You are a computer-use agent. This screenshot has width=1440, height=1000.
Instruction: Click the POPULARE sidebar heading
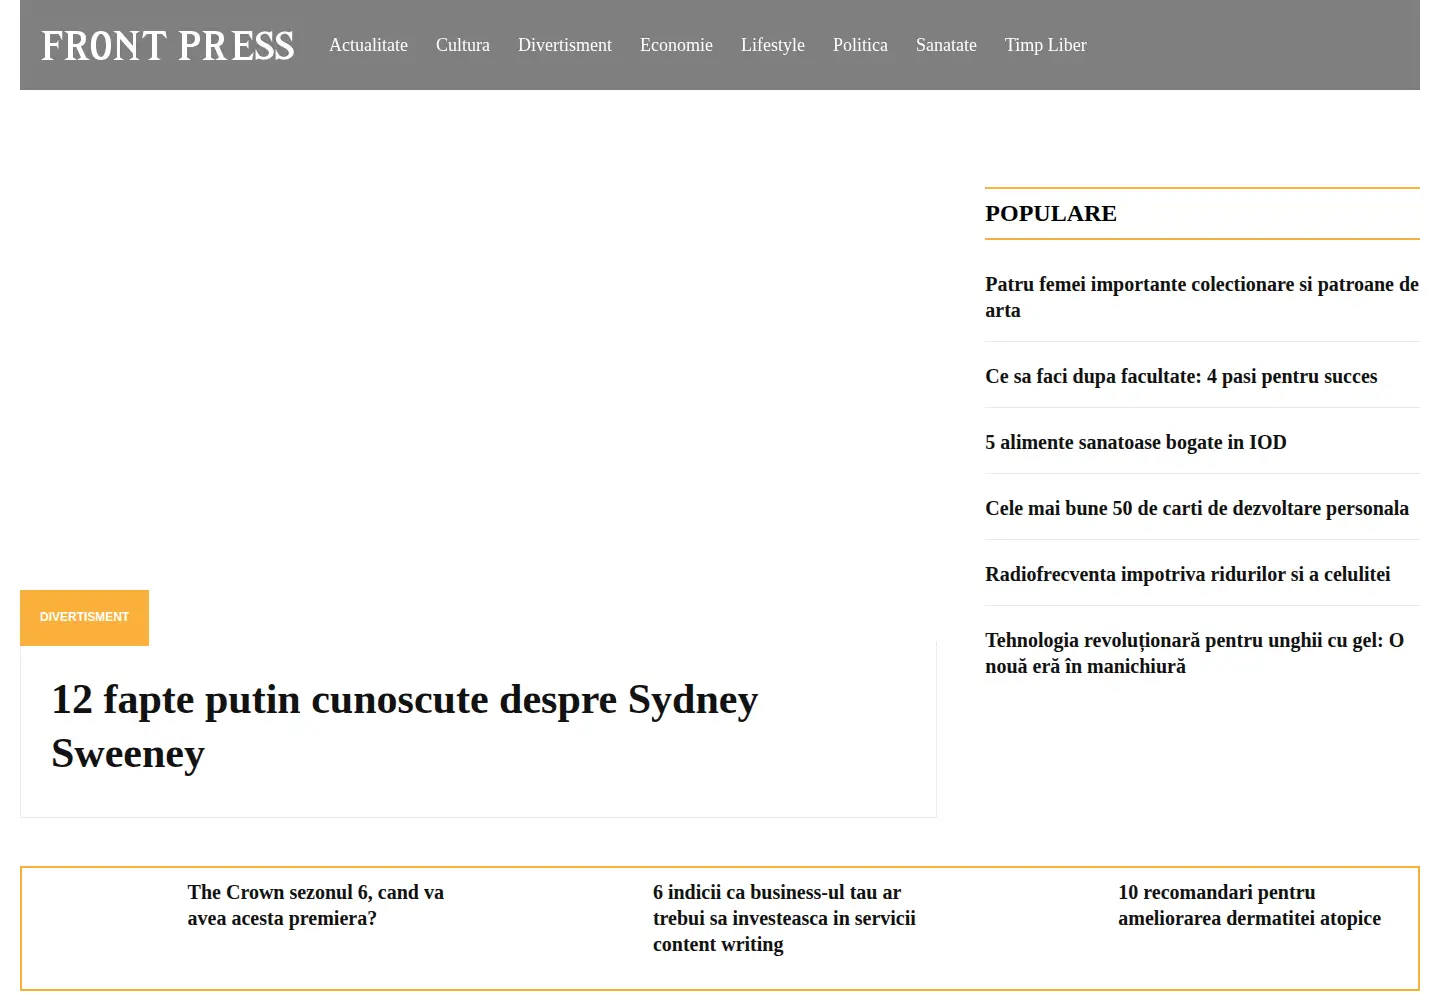1051,213
